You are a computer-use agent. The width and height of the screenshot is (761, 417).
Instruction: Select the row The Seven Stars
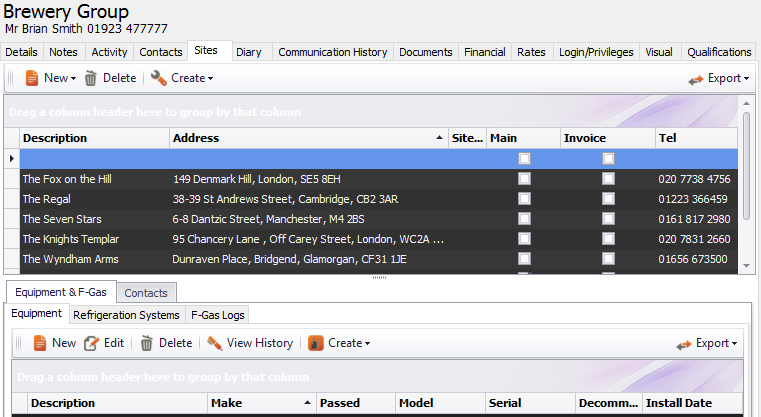coord(379,219)
